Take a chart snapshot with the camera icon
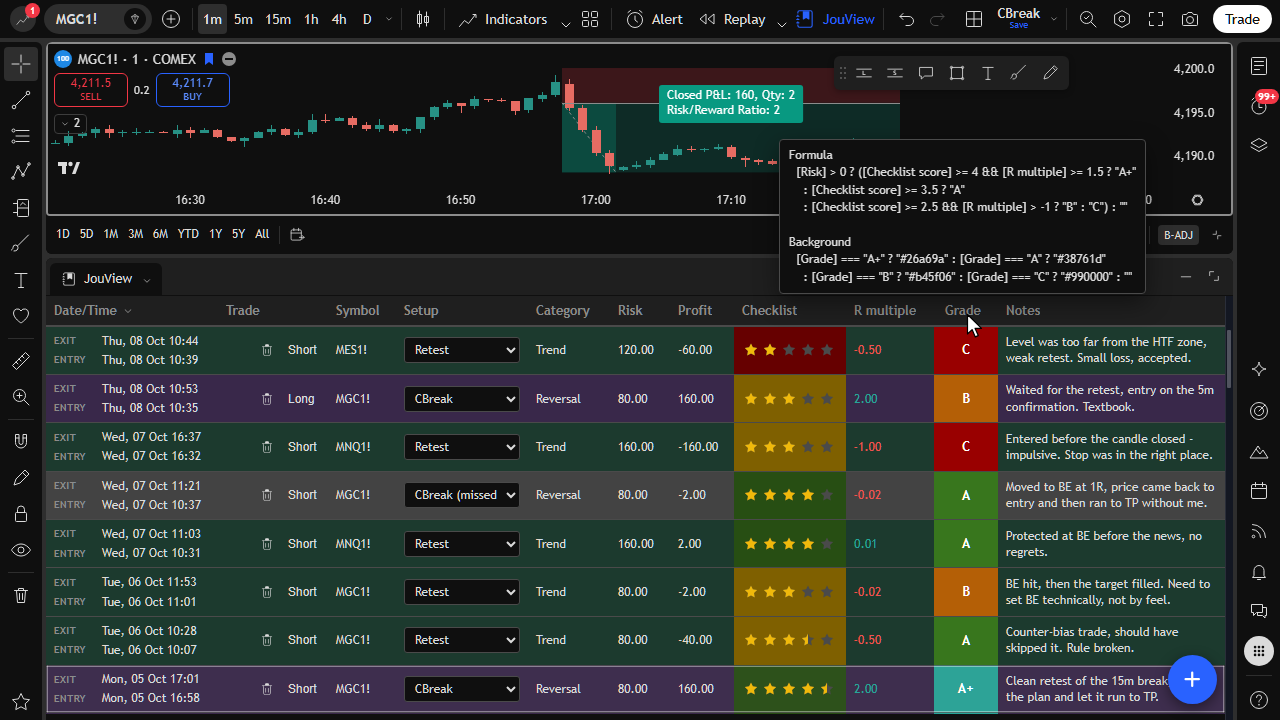This screenshot has height=720, width=1280. 1190,19
